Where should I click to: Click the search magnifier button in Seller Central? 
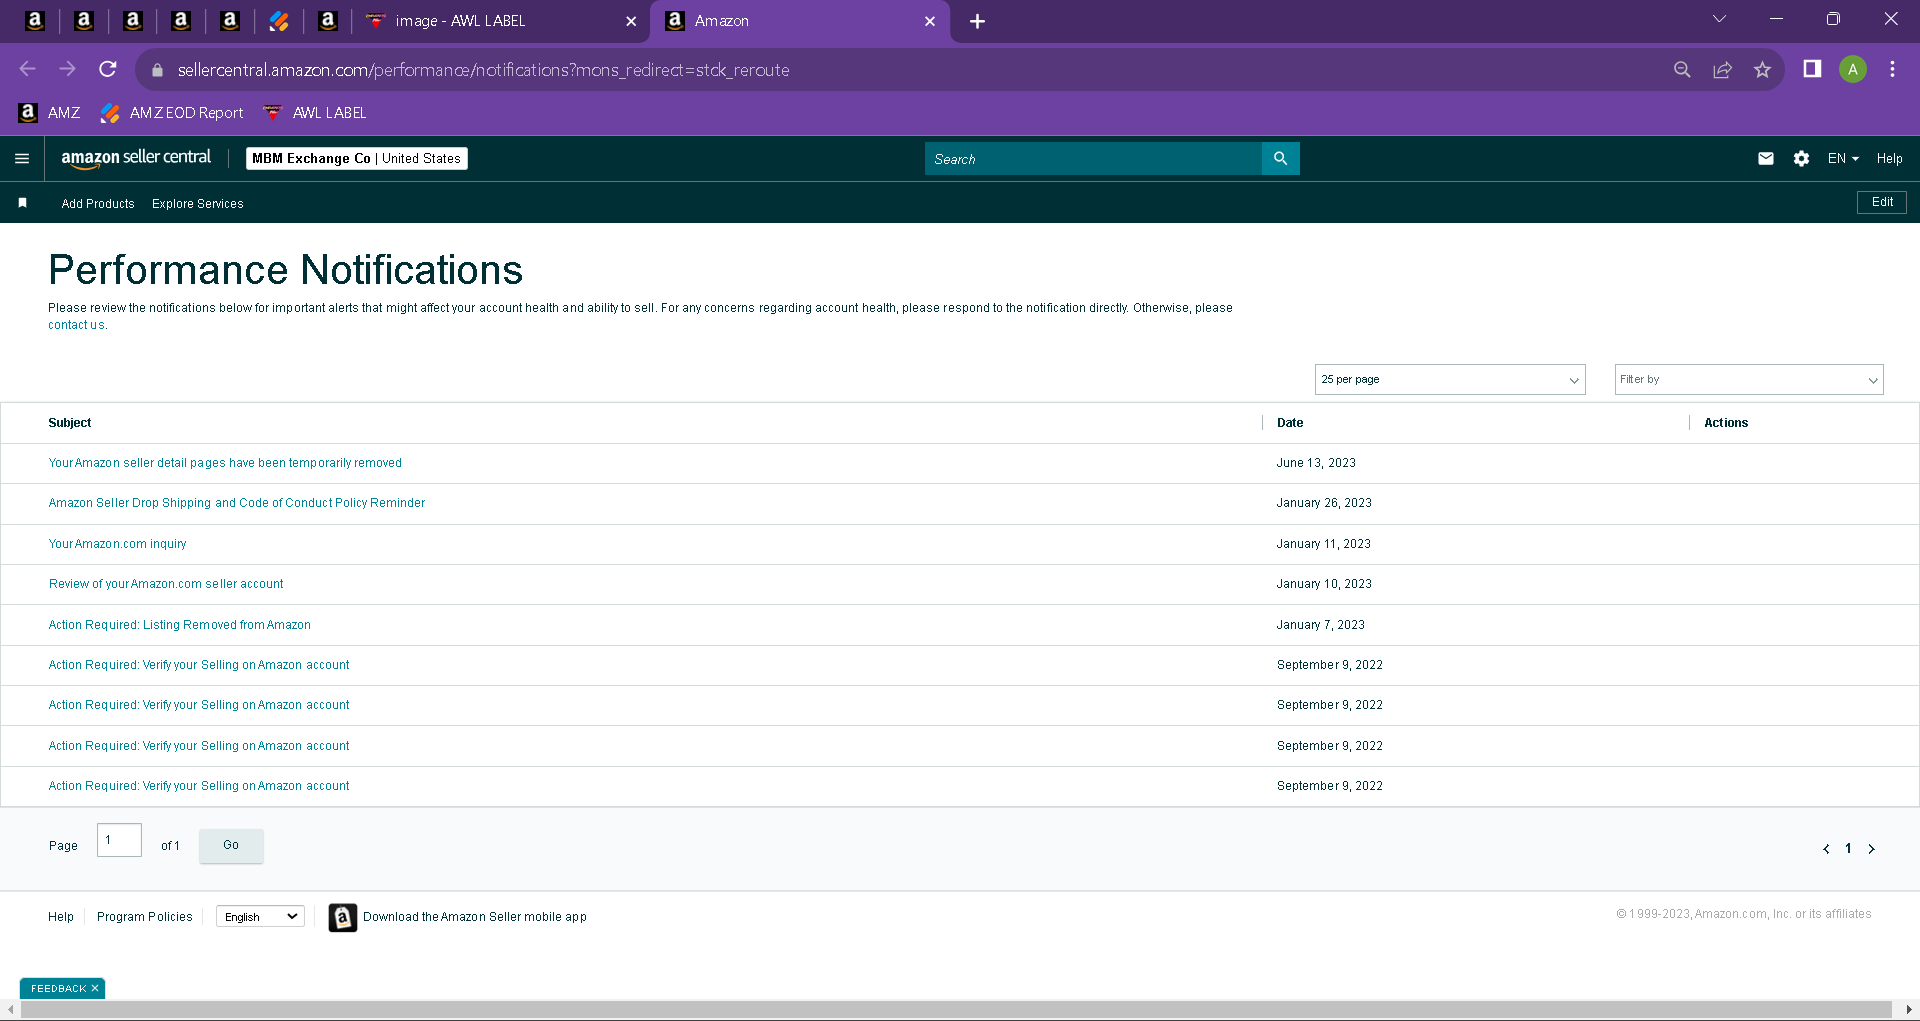click(1280, 158)
